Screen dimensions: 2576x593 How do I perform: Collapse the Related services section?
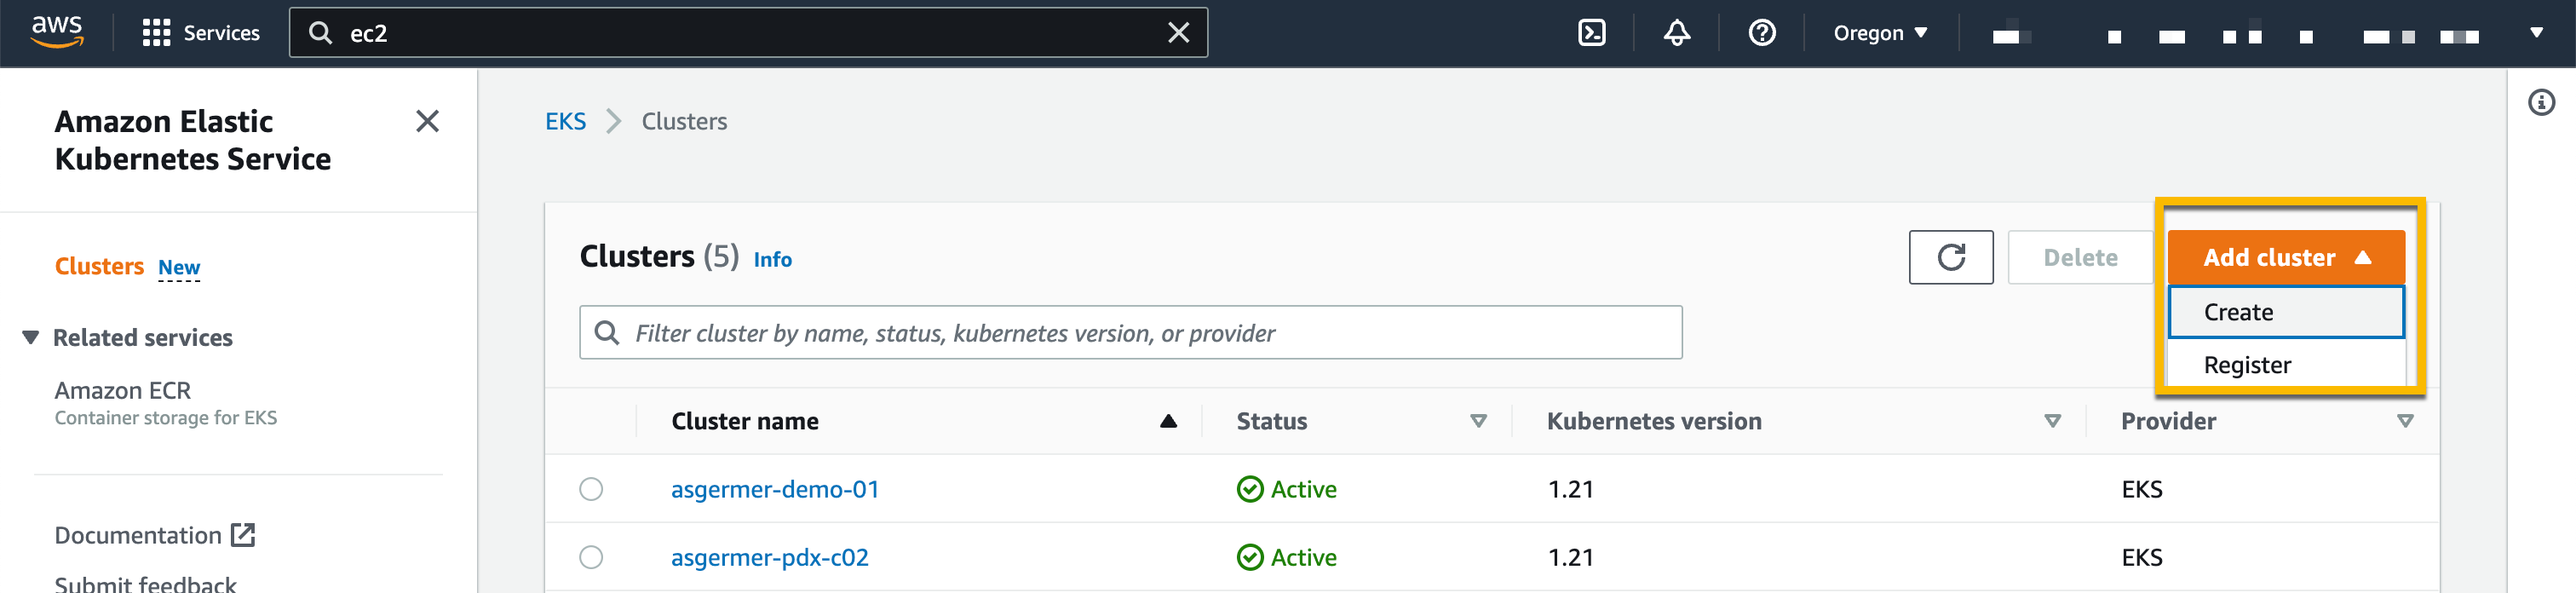31,337
